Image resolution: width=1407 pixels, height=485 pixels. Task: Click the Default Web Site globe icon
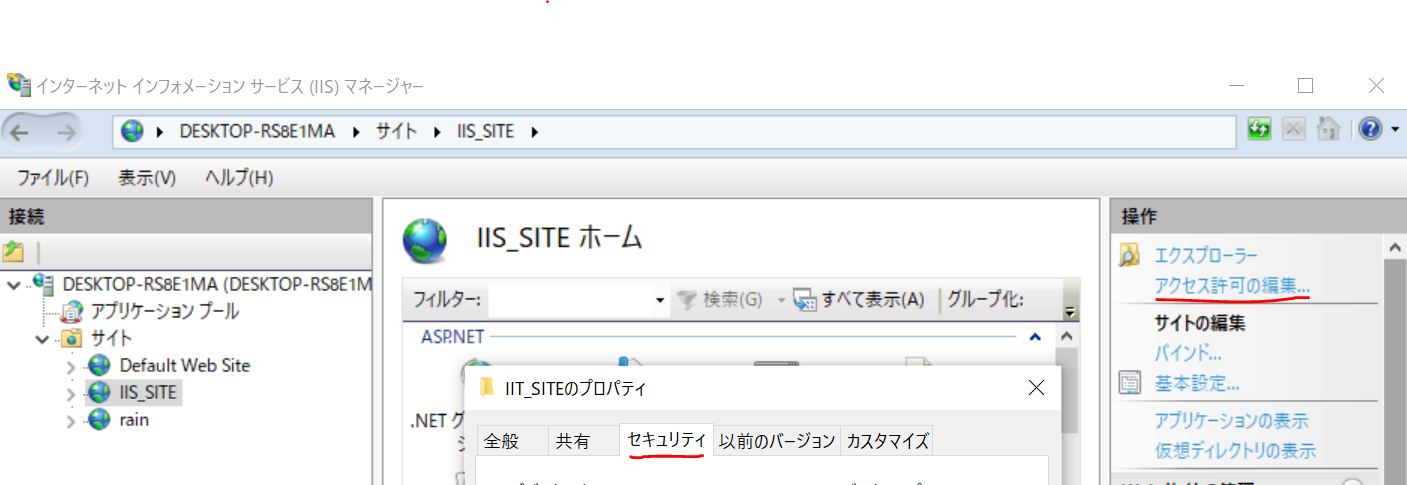(99, 365)
